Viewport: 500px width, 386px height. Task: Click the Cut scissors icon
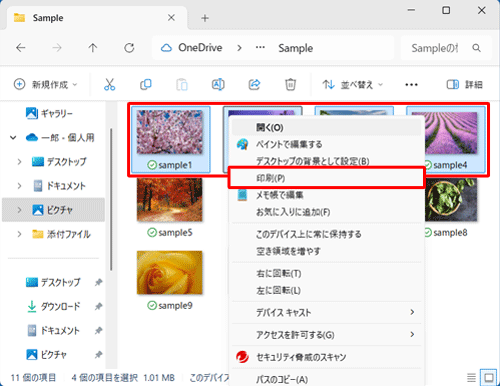109,84
